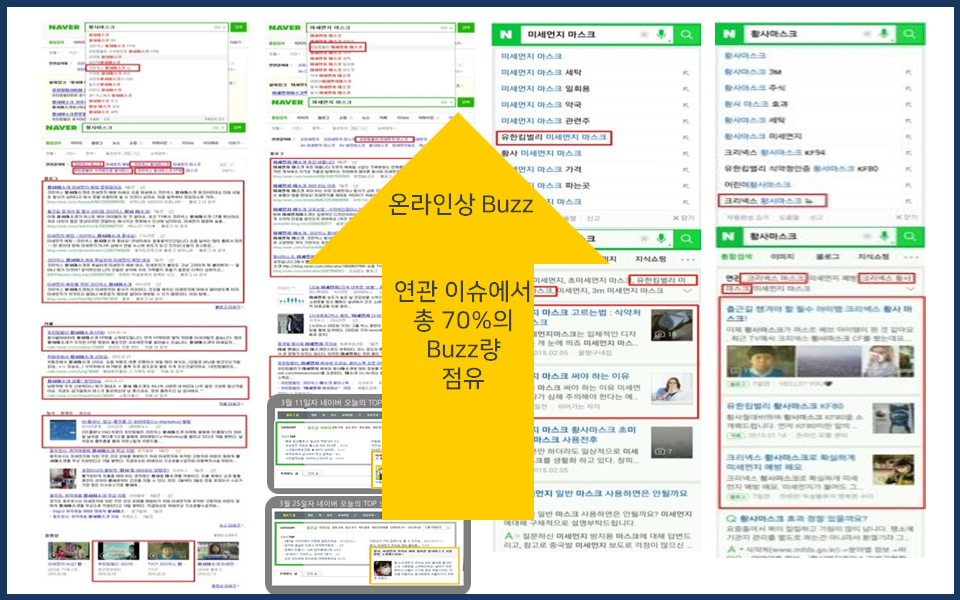Open thumbnail with 18 photo count

(x=672, y=325)
